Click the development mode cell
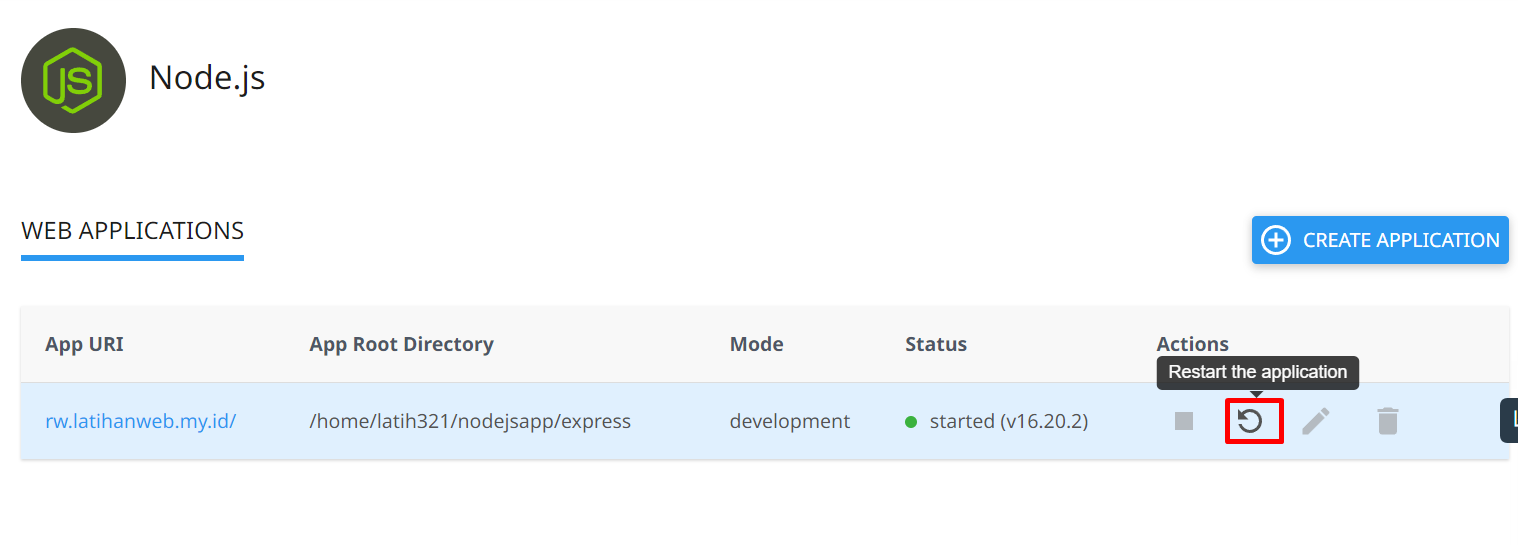Viewport: 1518px width, 545px height. (790, 421)
